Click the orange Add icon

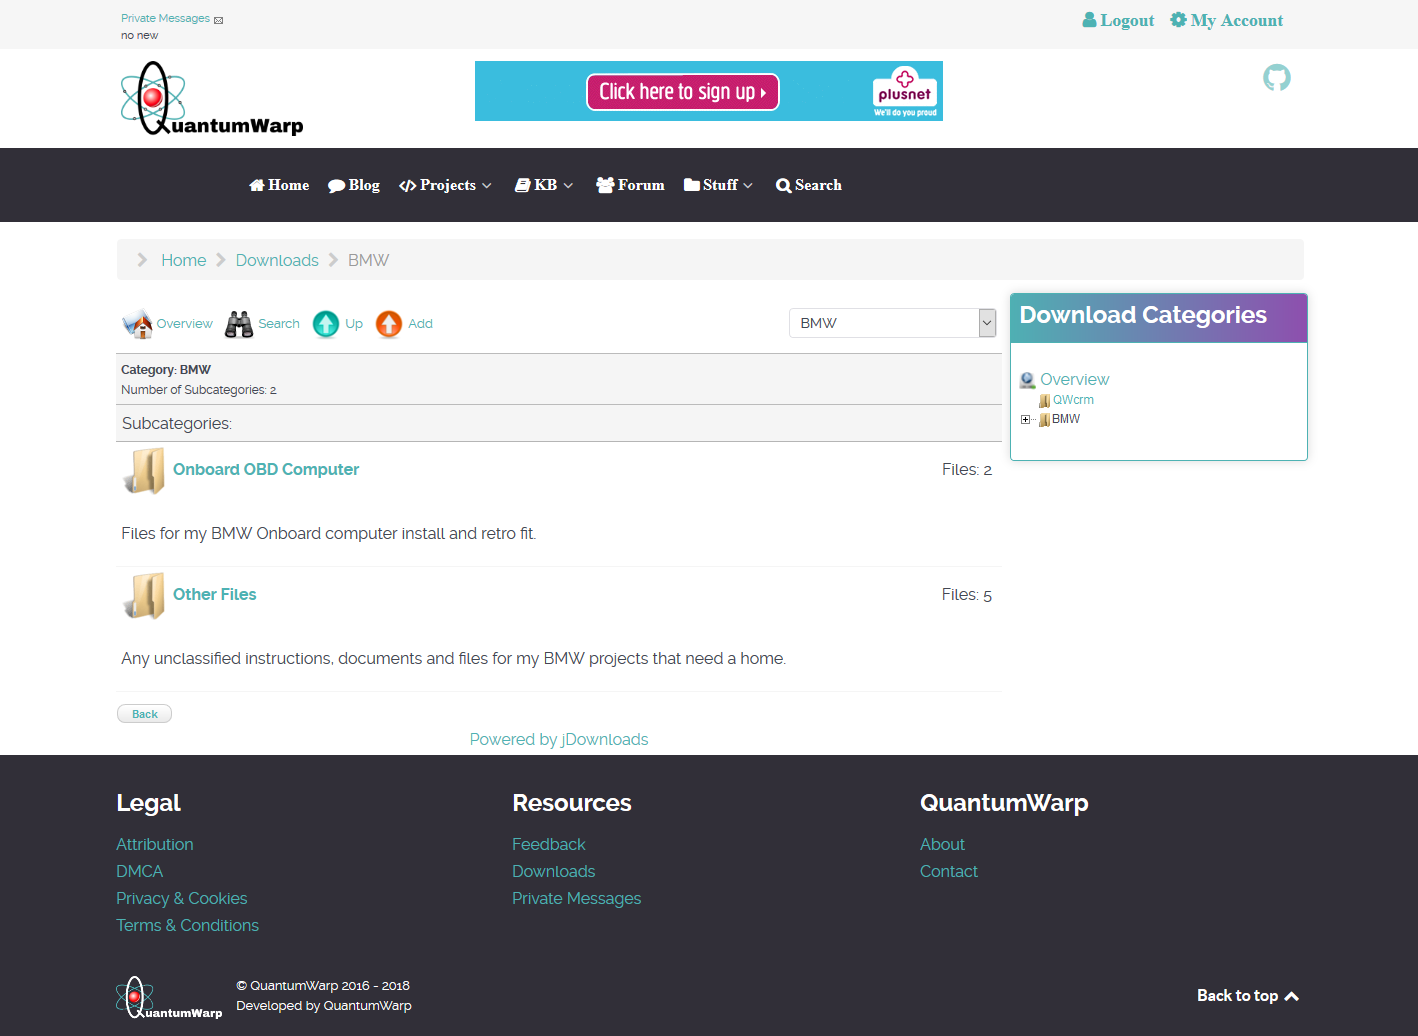[388, 323]
